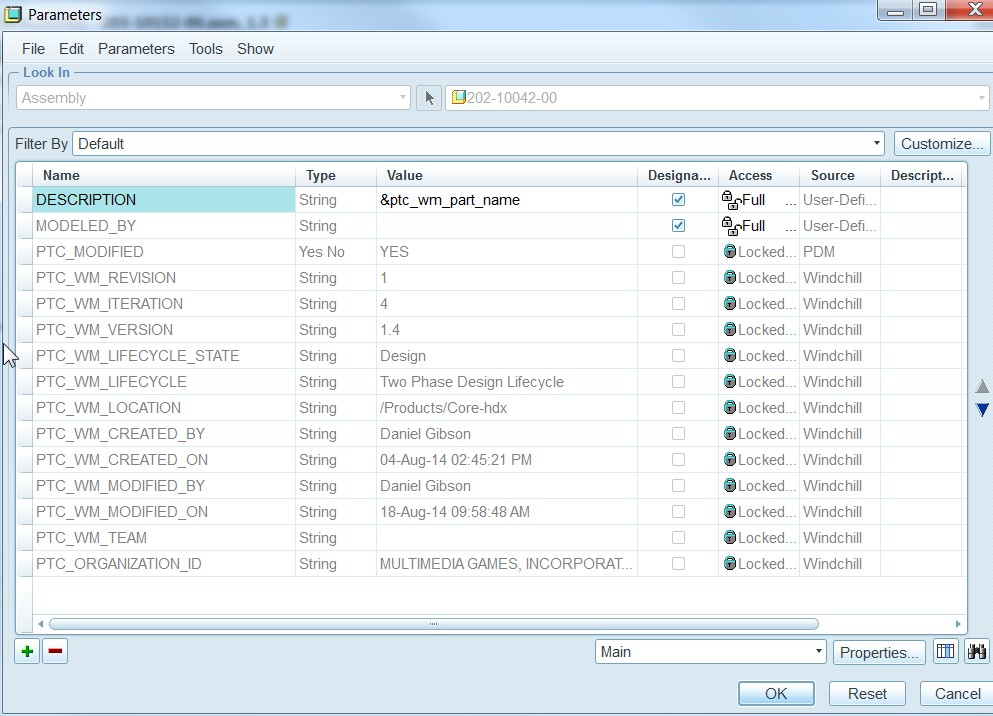Click the lock icon in the PTC_ORGANIZATION_ID row
This screenshot has width=993, height=716.
point(730,563)
